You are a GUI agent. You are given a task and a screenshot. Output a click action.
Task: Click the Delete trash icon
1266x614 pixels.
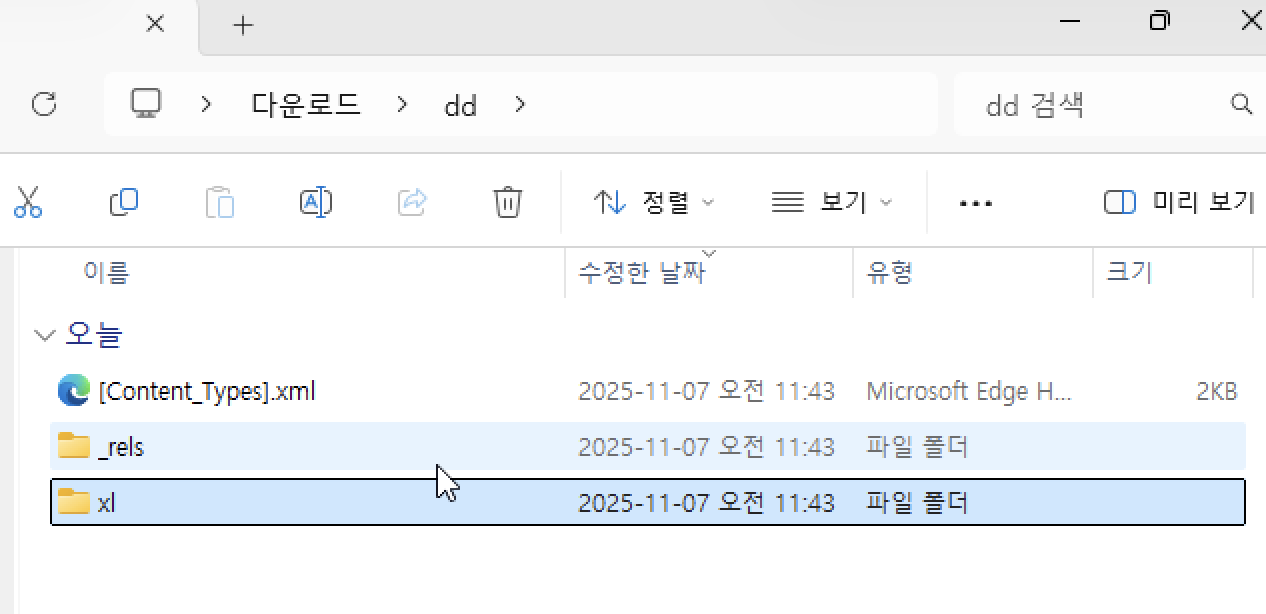coord(507,202)
